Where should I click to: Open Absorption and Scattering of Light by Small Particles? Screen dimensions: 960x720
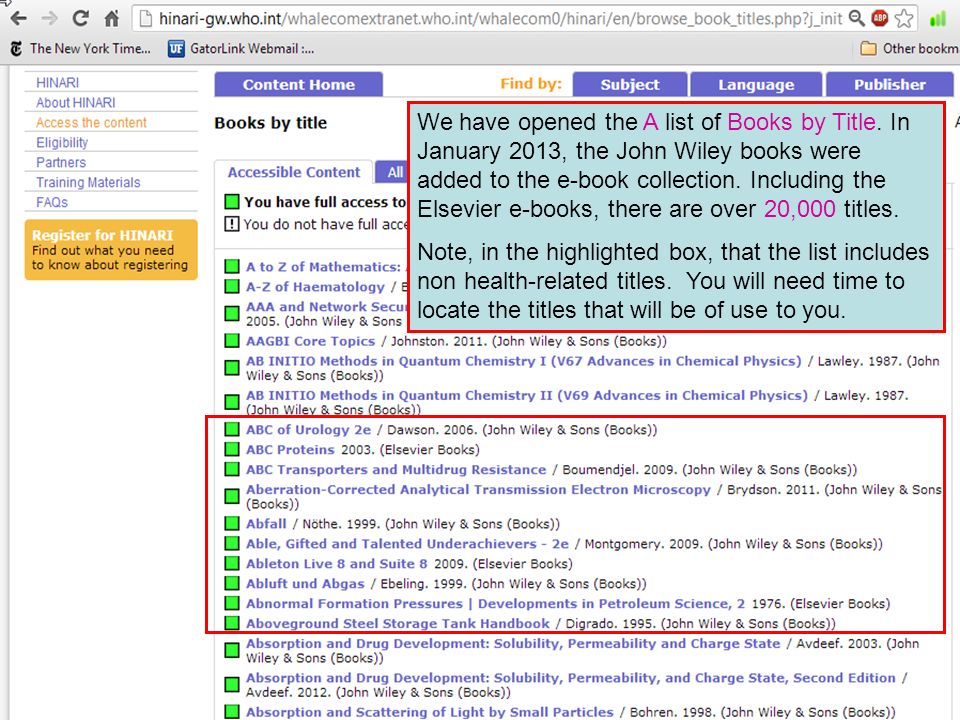pos(429,711)
